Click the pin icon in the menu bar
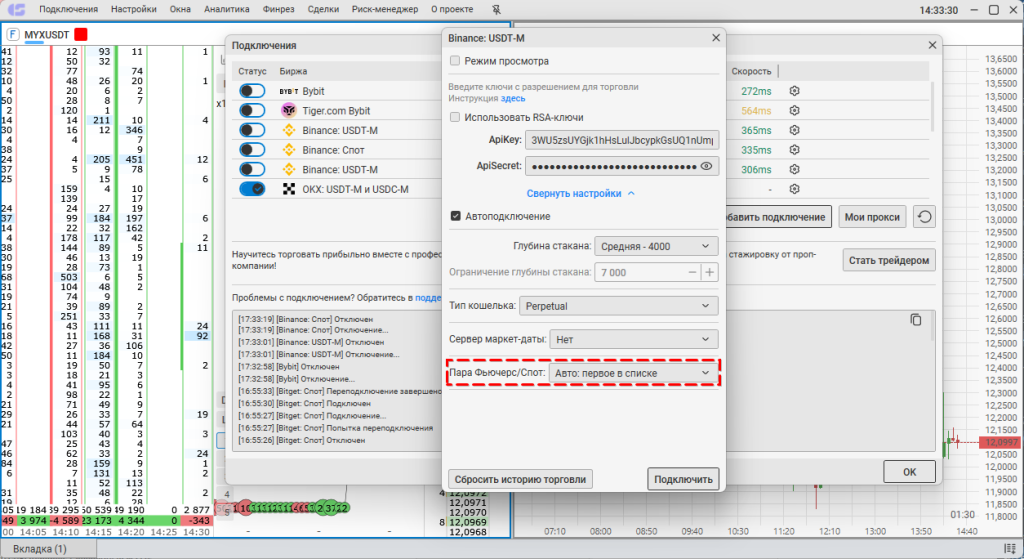Screen dimensions: 1024x559 click(496, 9)
